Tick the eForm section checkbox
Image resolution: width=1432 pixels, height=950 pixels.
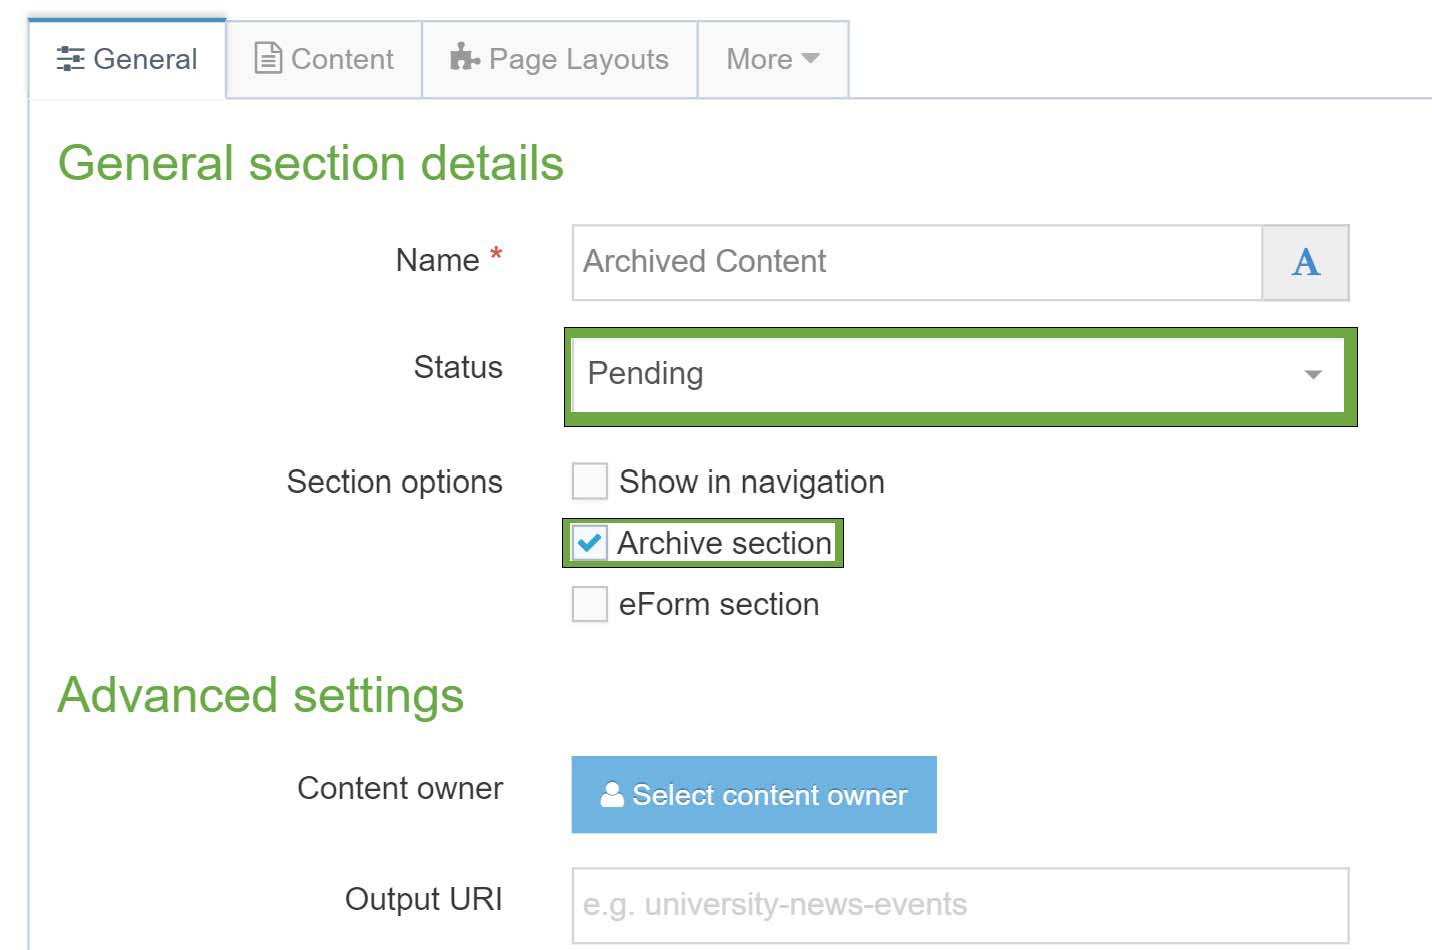[x=589, y=604]
